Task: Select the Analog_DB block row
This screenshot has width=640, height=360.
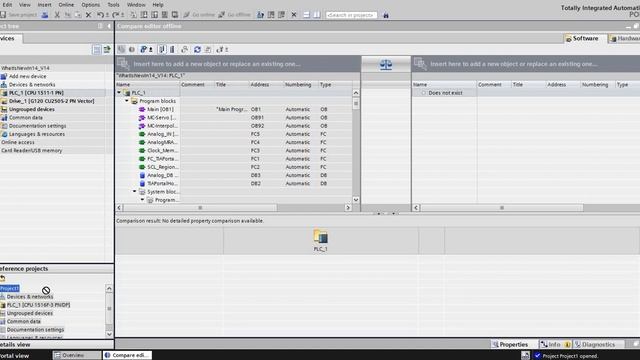Action: coord(234,175)
